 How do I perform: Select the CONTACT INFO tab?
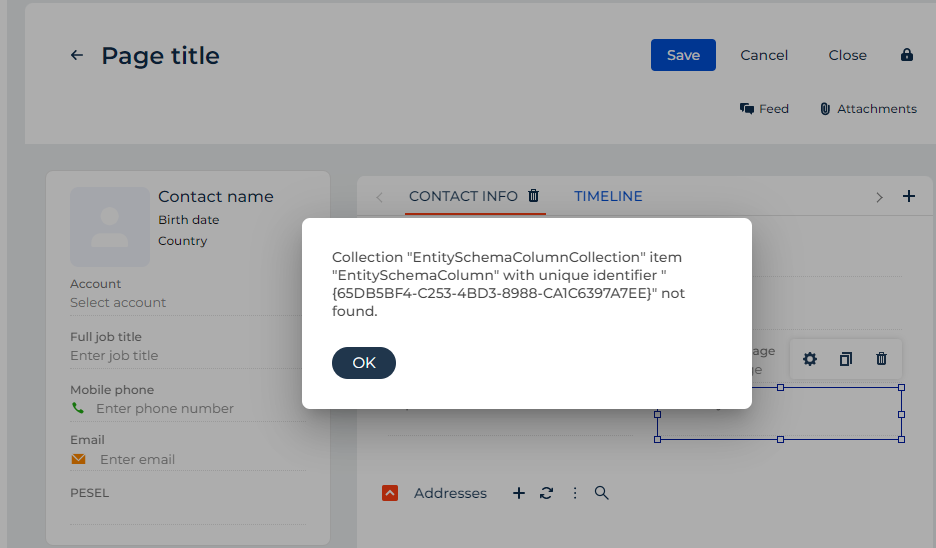point(463,196)
